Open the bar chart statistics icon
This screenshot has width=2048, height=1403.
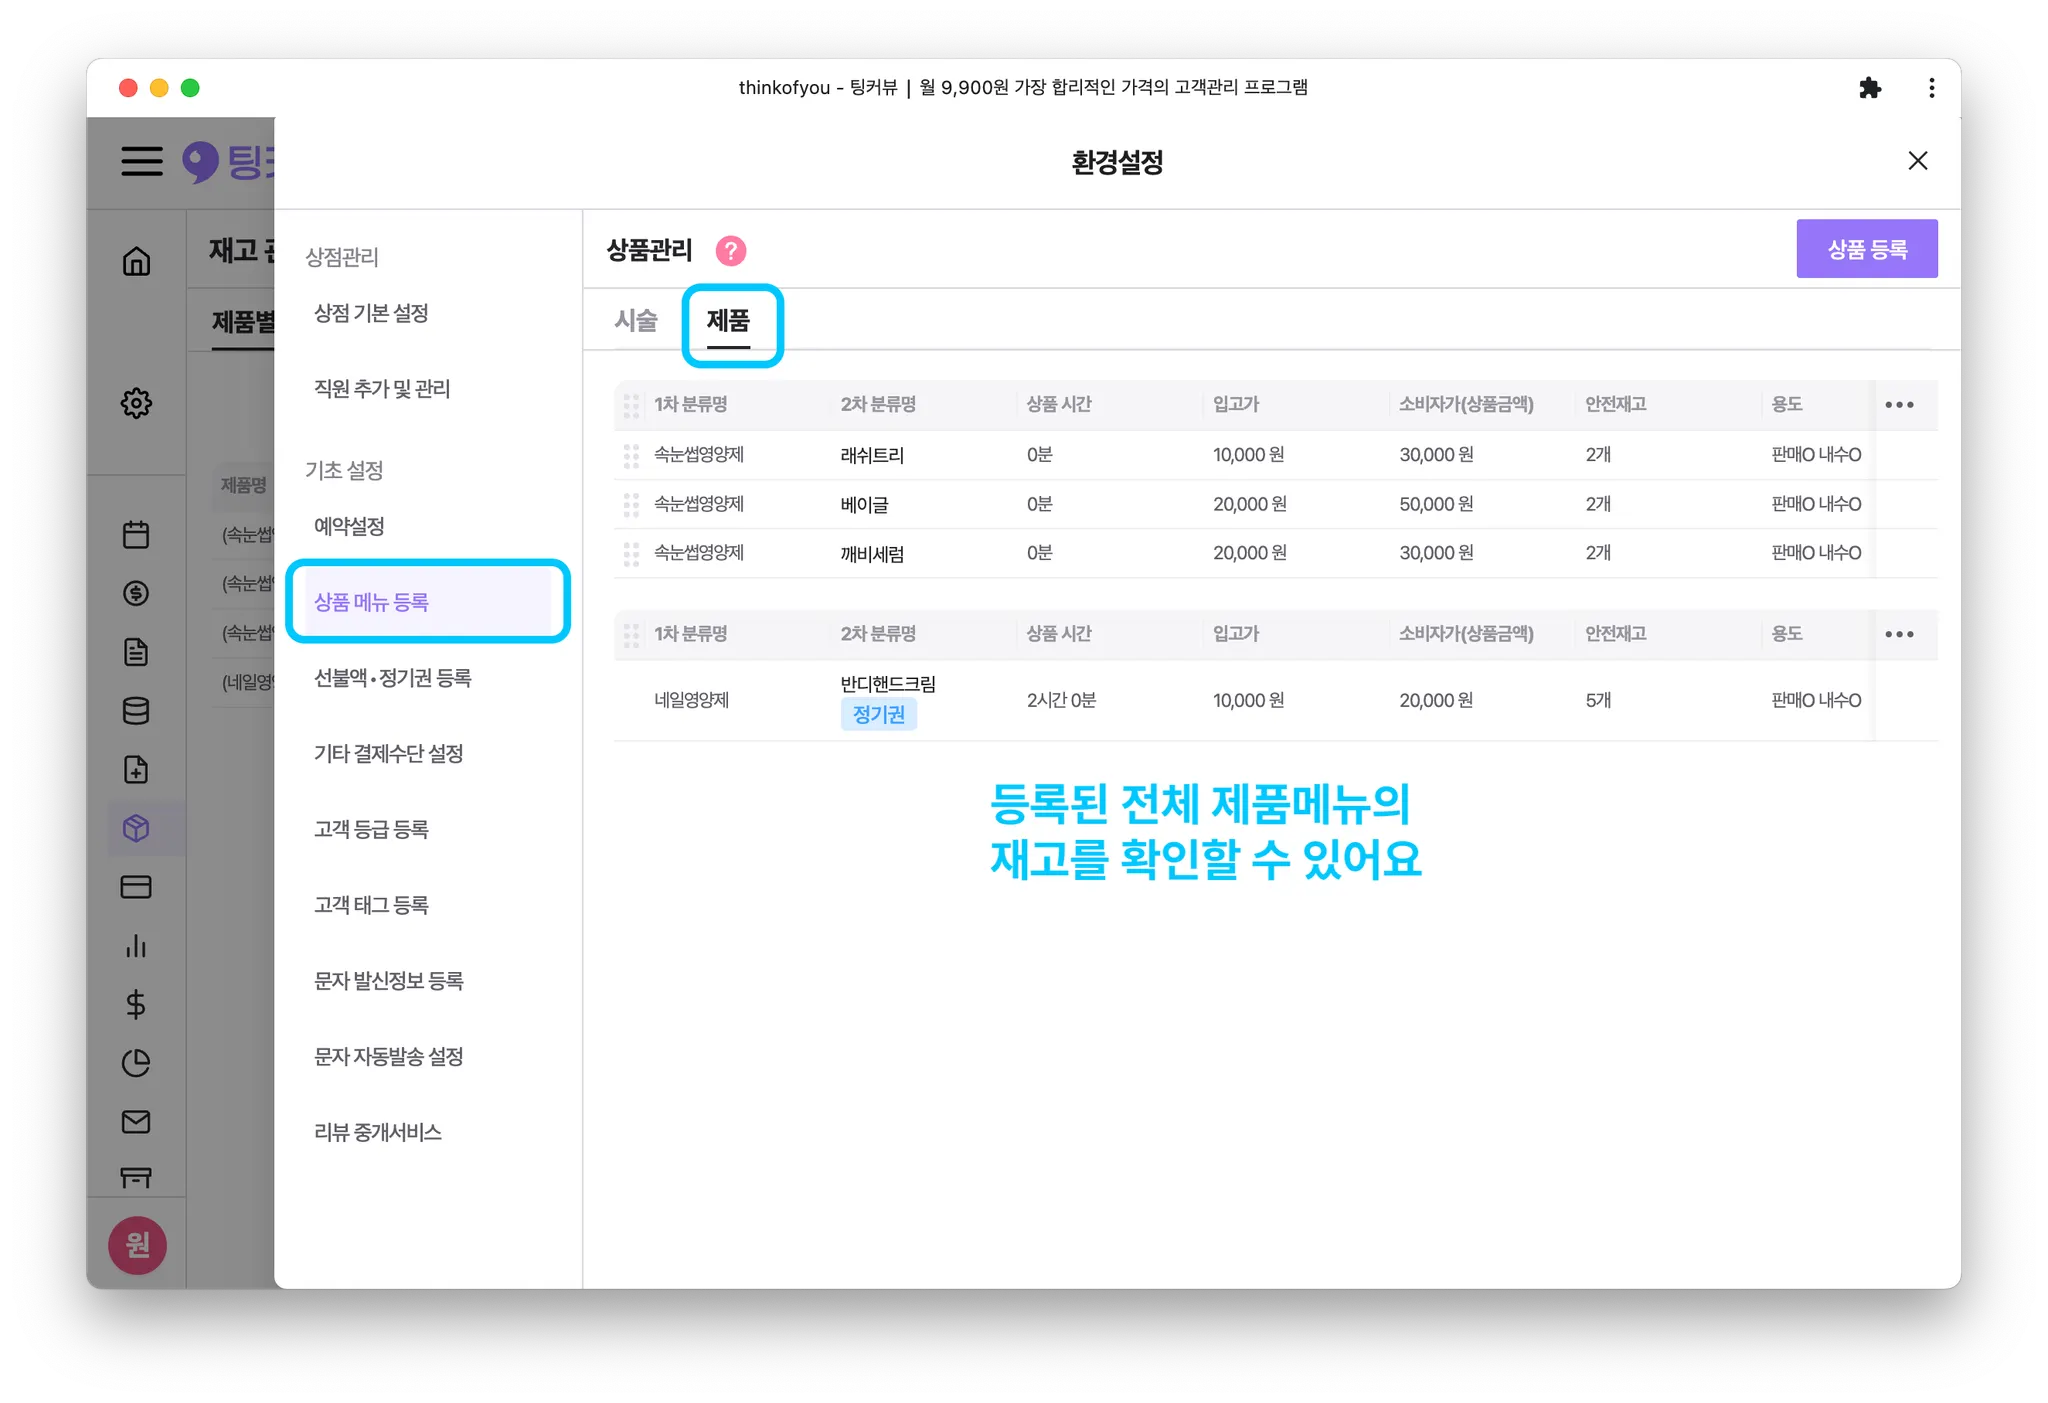(x=136, y=946)
